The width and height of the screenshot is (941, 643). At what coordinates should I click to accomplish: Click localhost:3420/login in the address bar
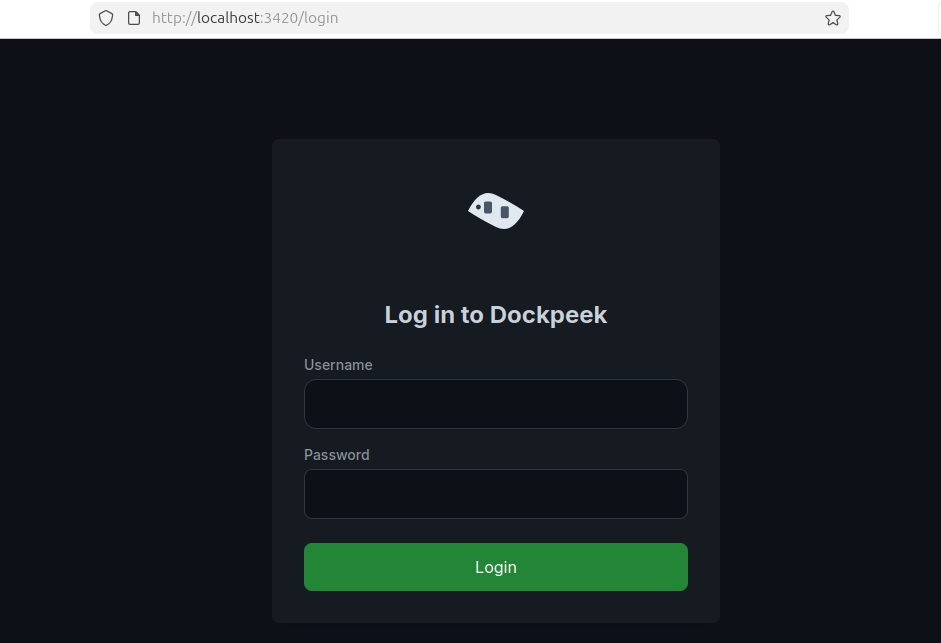click(x=245, y=18)
